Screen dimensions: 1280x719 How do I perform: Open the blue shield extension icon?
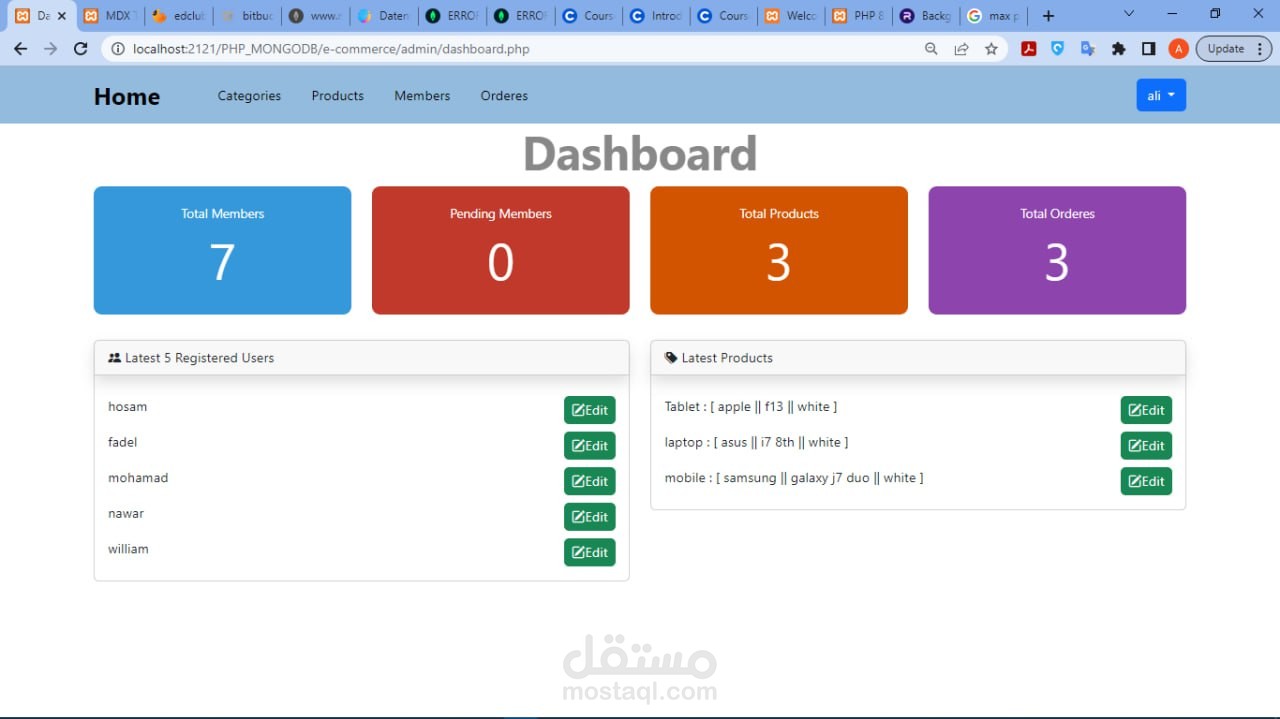click(x=1058, y=48)
